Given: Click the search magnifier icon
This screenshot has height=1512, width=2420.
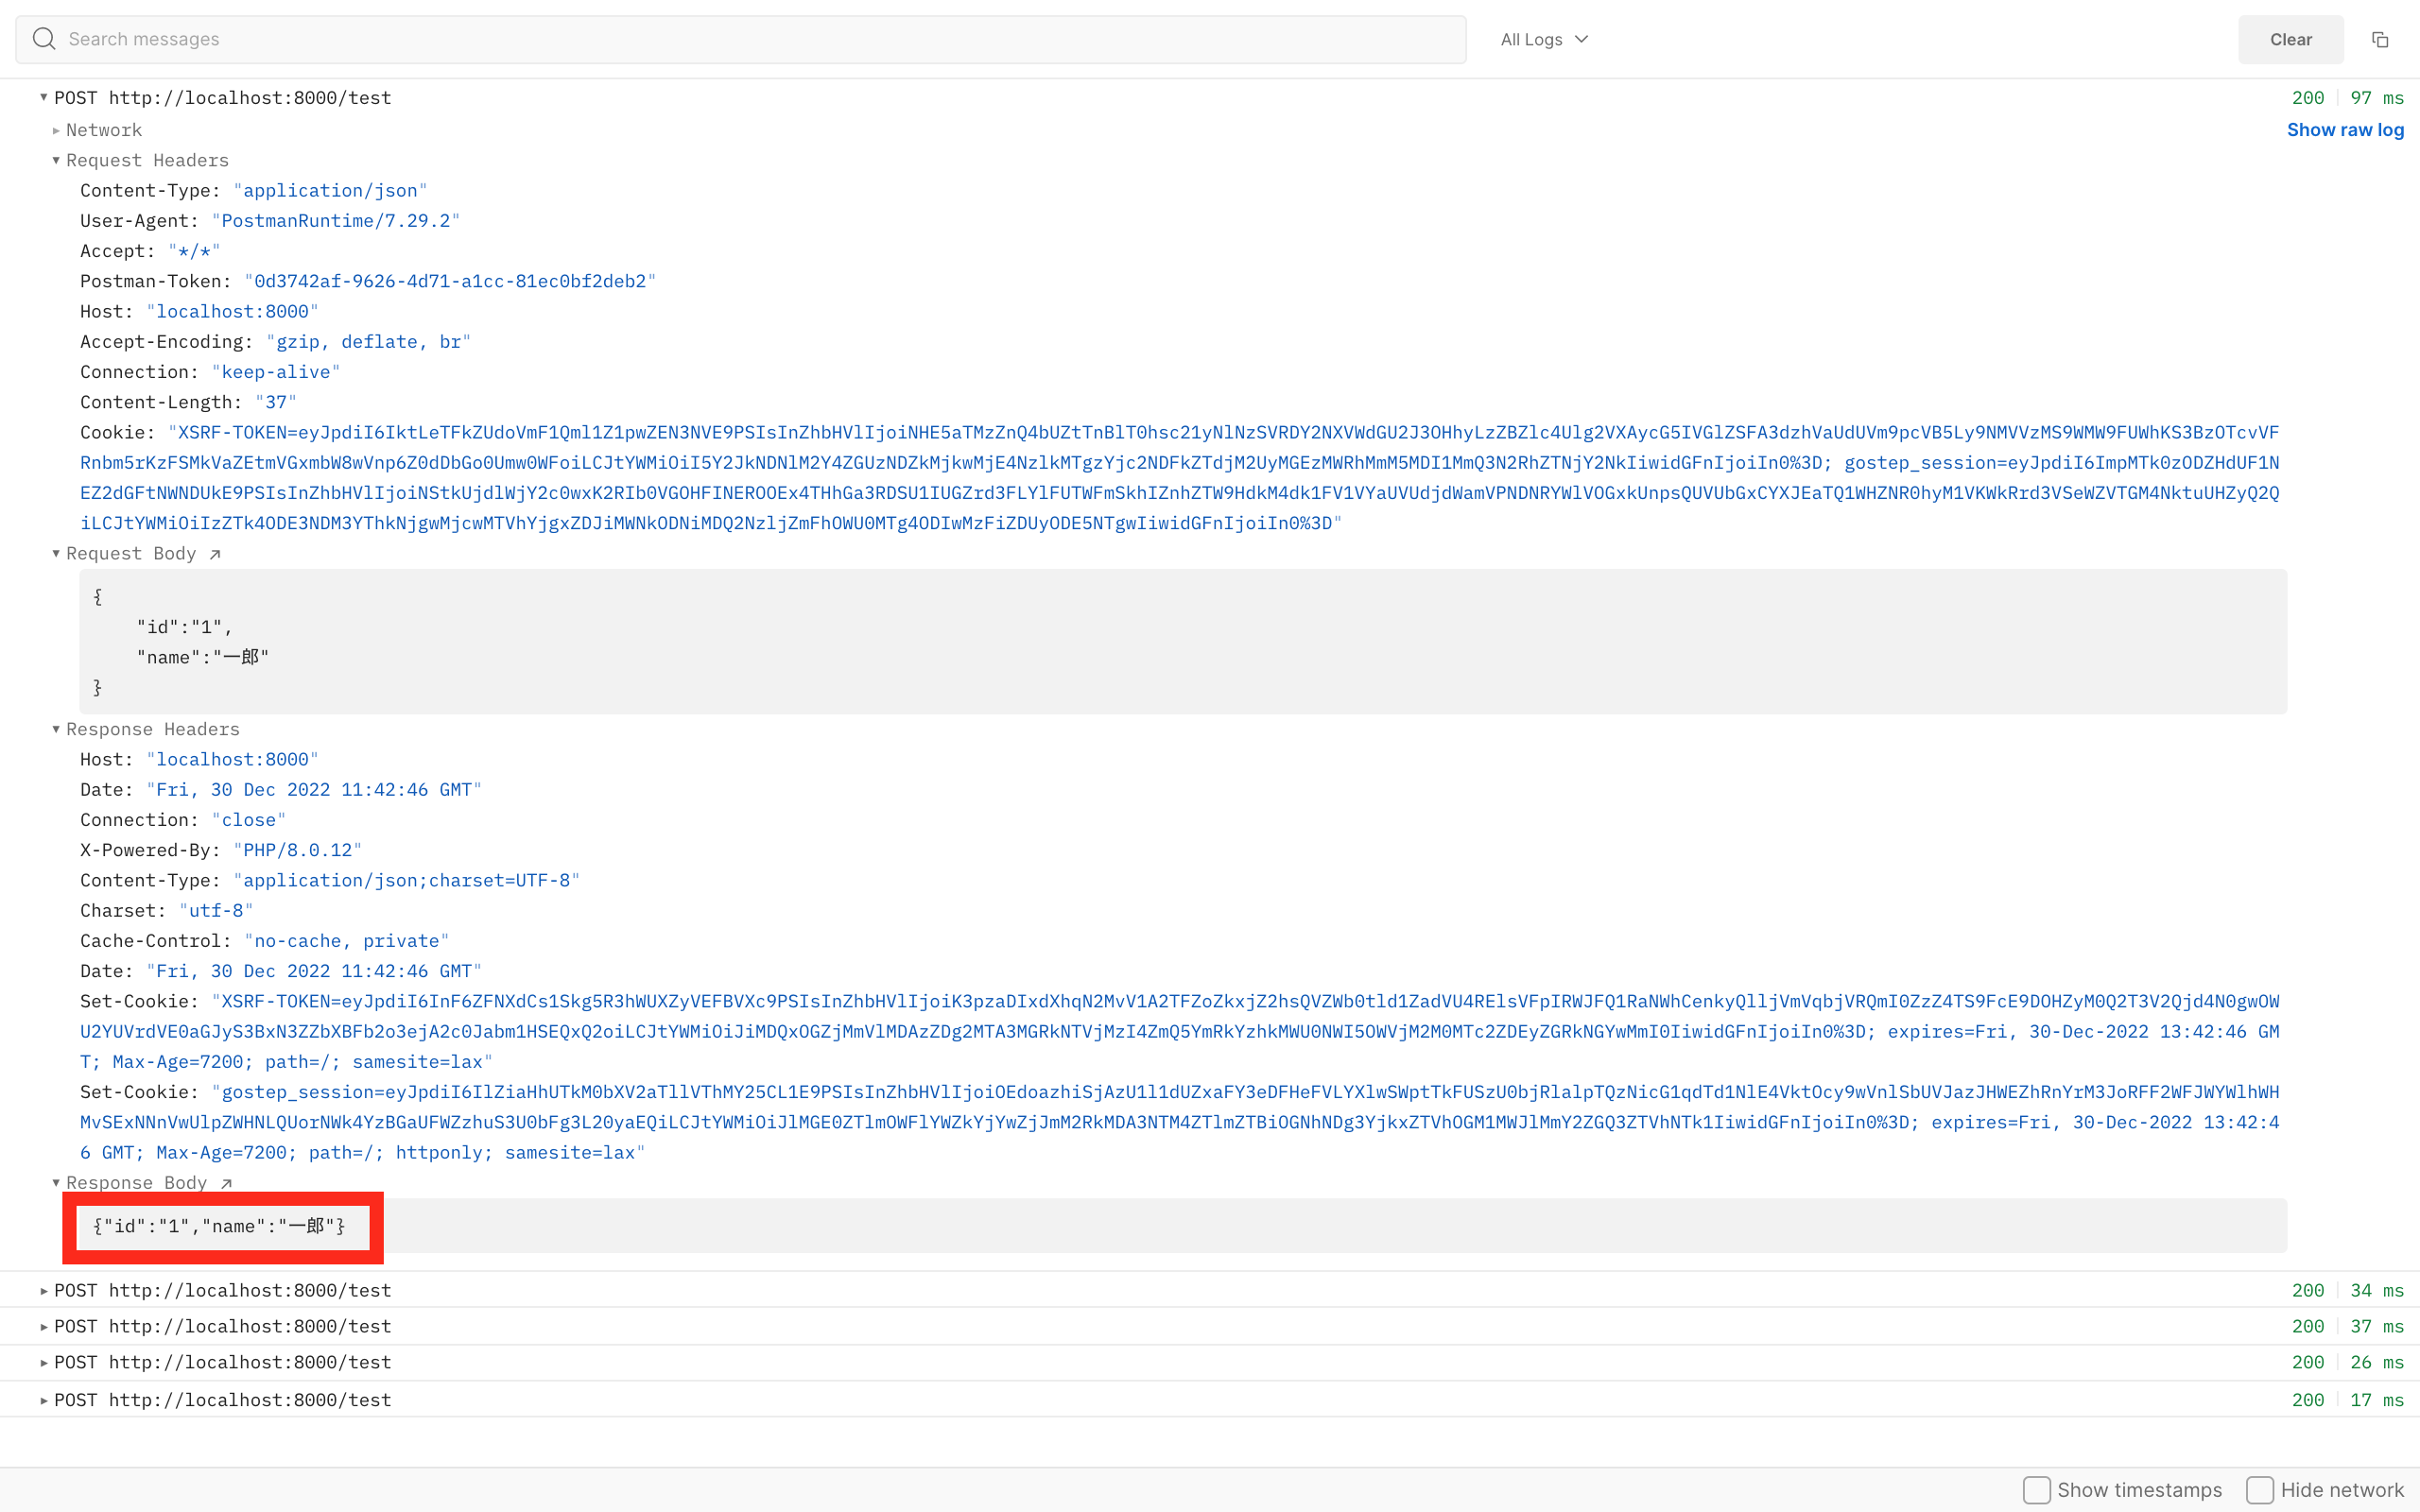Looking at the screenshot, I should tap(44, 38).
